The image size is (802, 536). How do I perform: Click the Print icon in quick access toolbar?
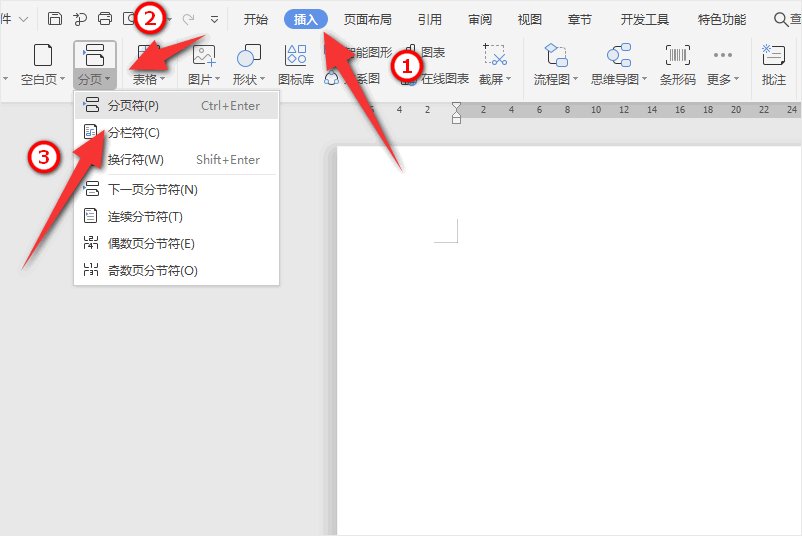click(105, 19)
